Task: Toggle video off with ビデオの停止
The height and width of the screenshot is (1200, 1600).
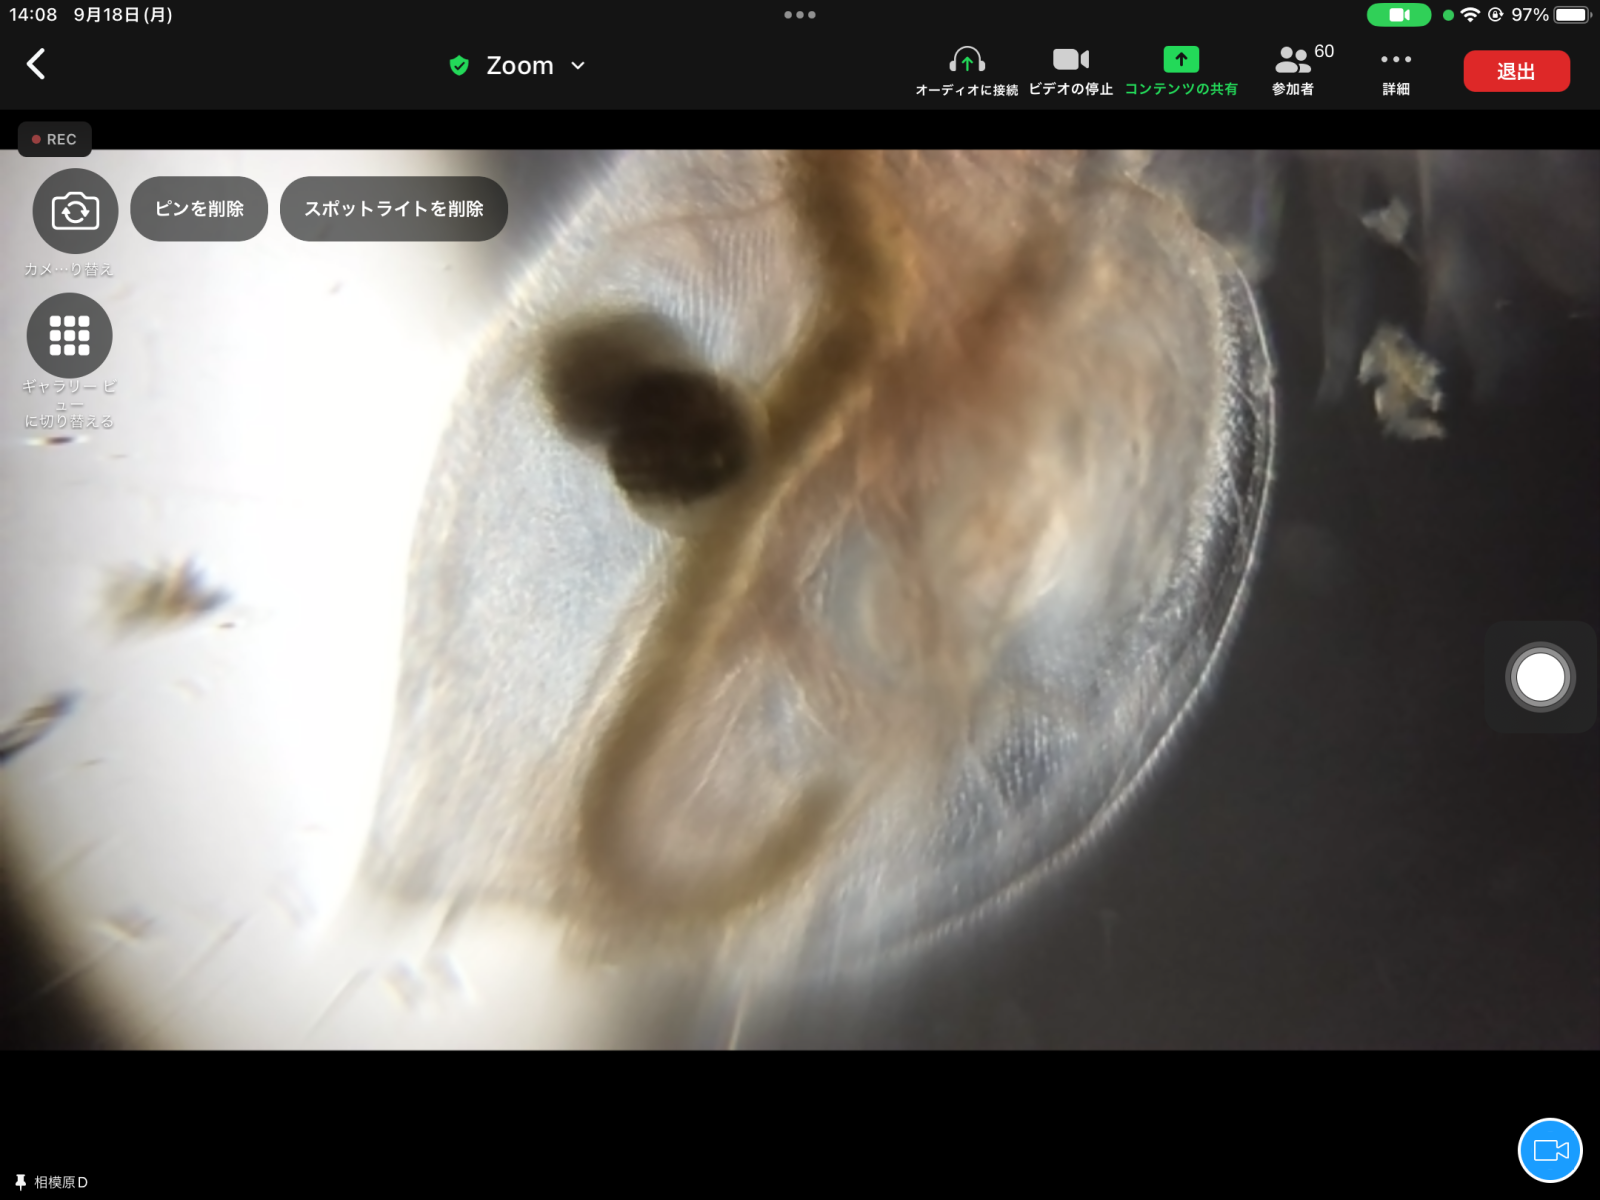Action: (x=1070, y=70)
